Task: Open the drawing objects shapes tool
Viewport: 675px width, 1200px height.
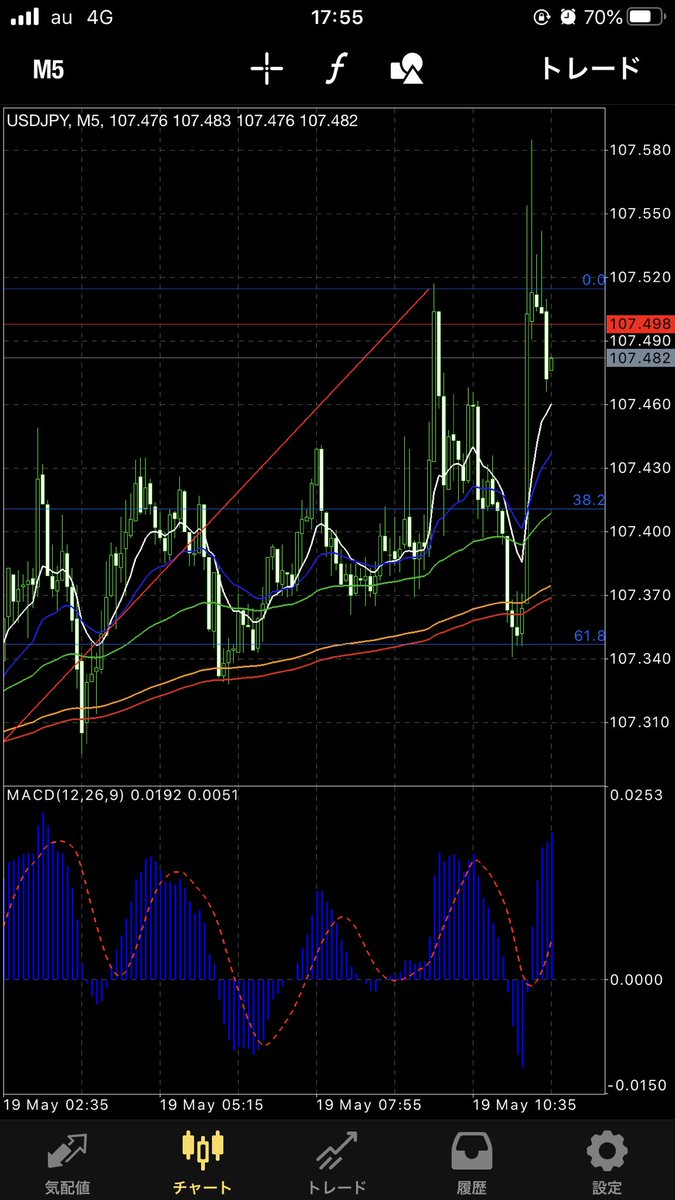Action: click(407, 69)
